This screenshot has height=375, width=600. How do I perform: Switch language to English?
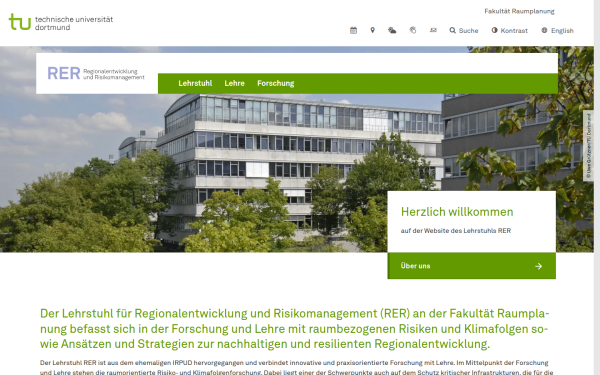[x=558, y=31]
